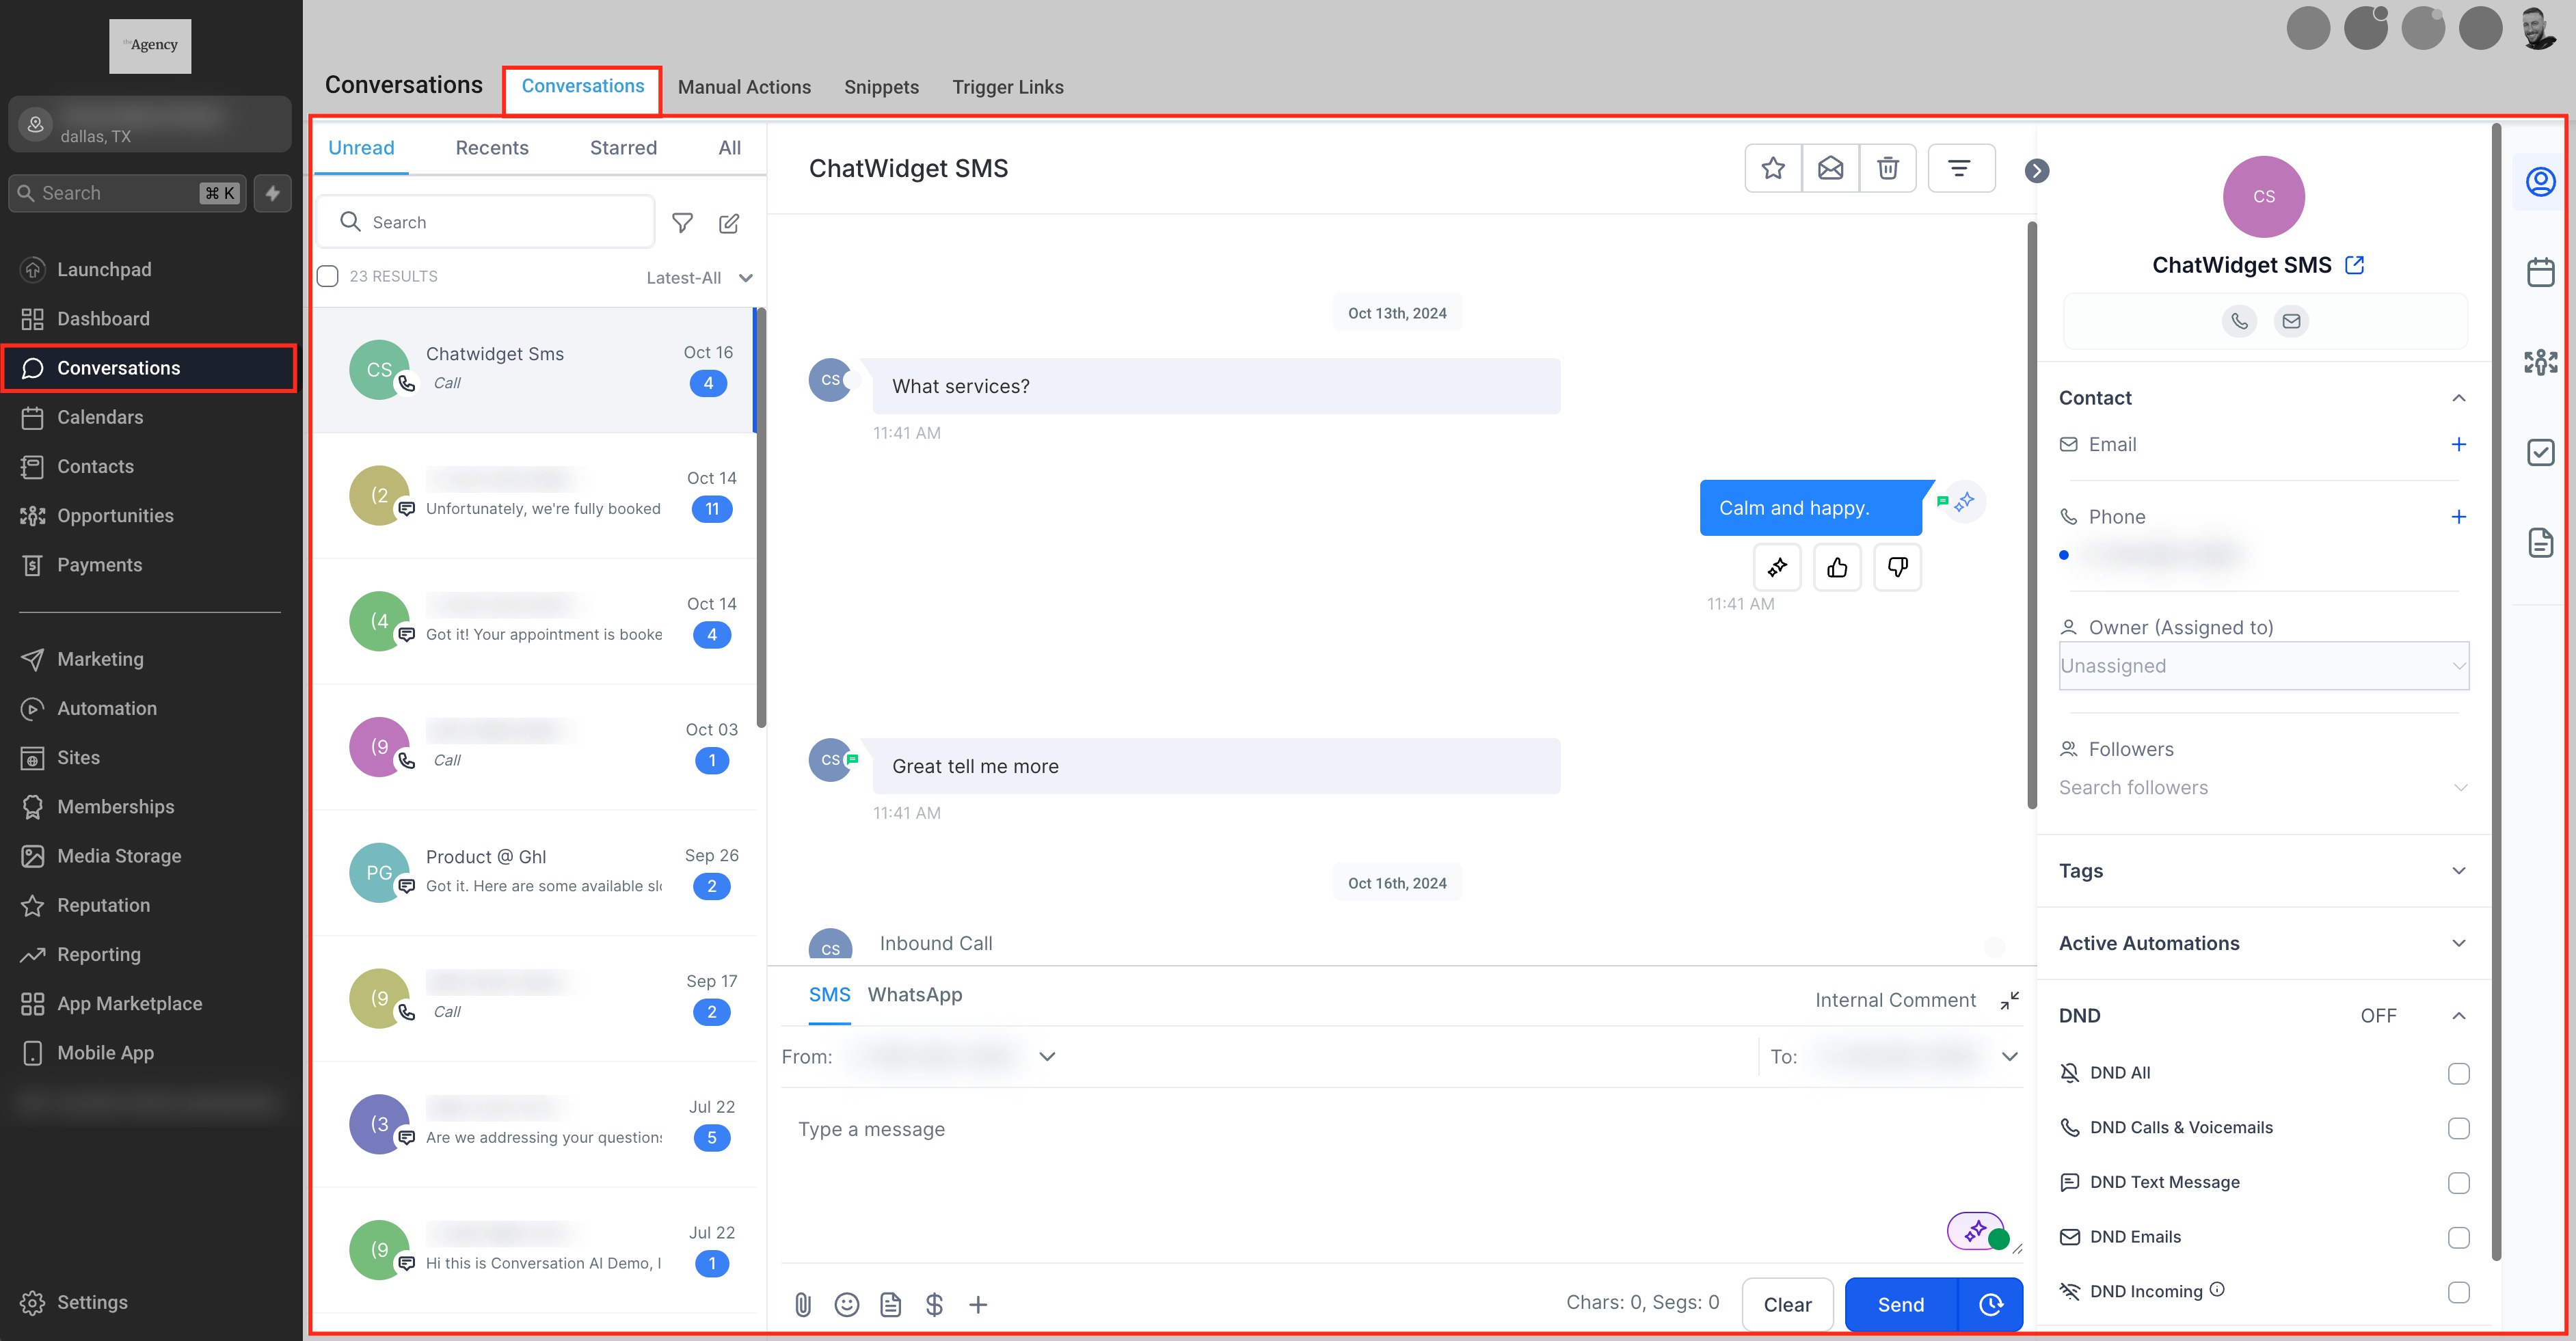Click the compose new message icon
Image resolution: width=2576 pixels, height=1341 pixels.
[x=729, y=223]
